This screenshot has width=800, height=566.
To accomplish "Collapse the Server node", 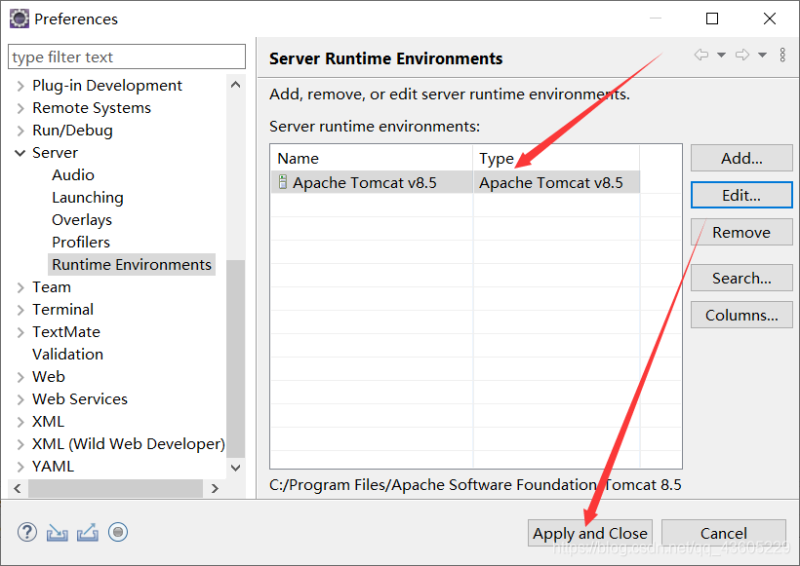I will pyautogui.click(x=20, y=153).
